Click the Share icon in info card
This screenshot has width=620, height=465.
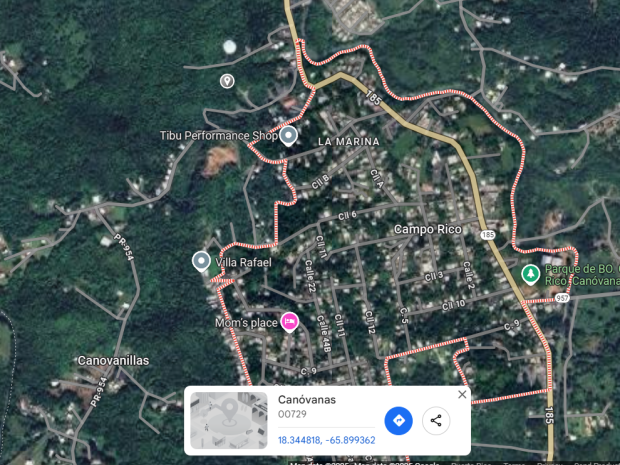pos(436,420)
